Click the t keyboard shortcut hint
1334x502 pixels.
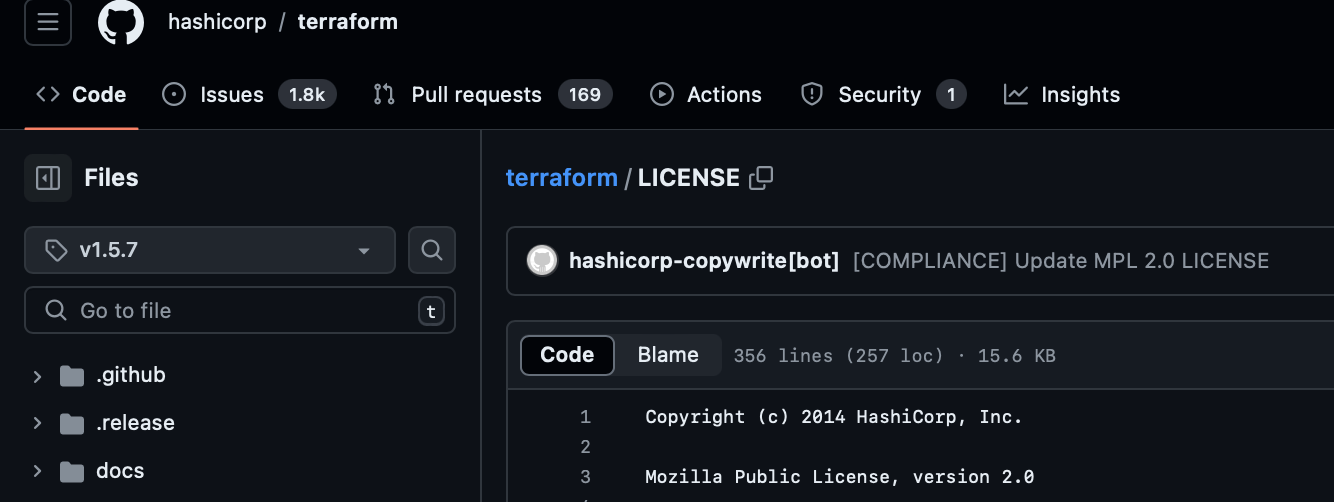point(431,312)
